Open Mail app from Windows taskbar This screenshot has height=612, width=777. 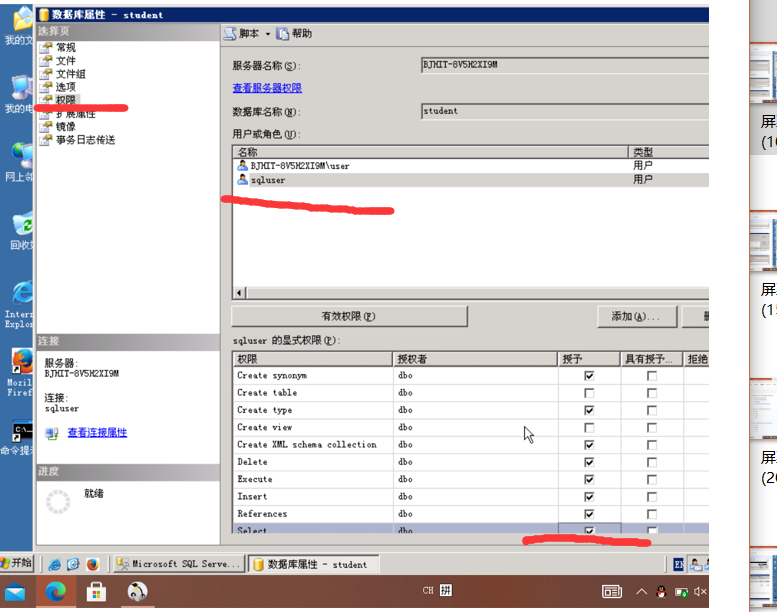pos(15,592)
